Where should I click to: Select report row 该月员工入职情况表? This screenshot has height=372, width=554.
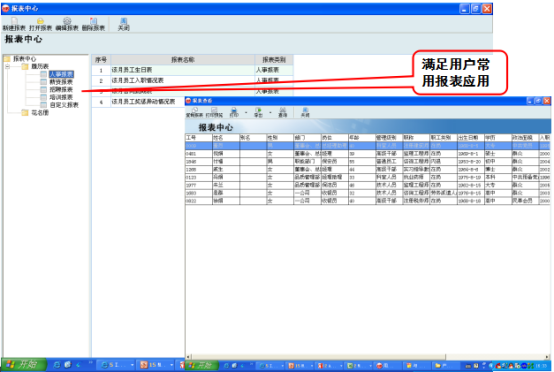(192, 81)
